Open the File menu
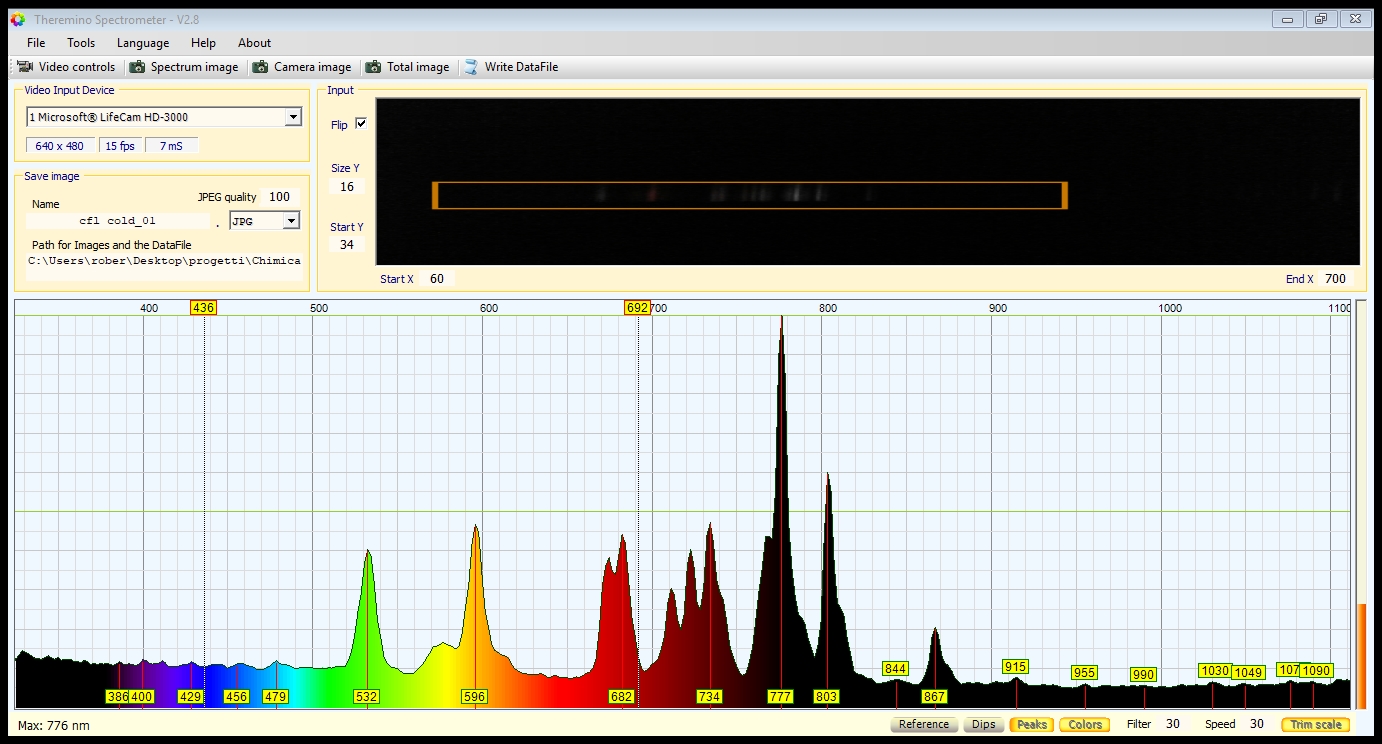This screenshot has height=744, width=1382. coord(36,43)
